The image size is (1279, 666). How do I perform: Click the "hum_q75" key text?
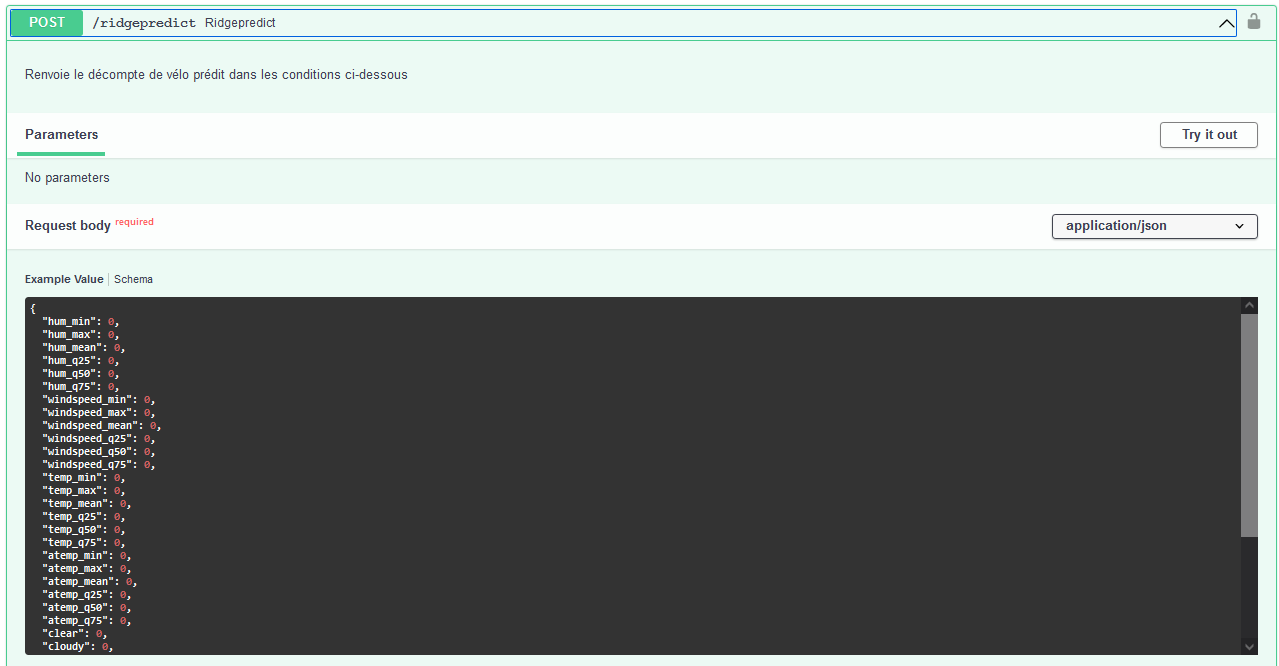pyautogui.click(x=69, y=387)
